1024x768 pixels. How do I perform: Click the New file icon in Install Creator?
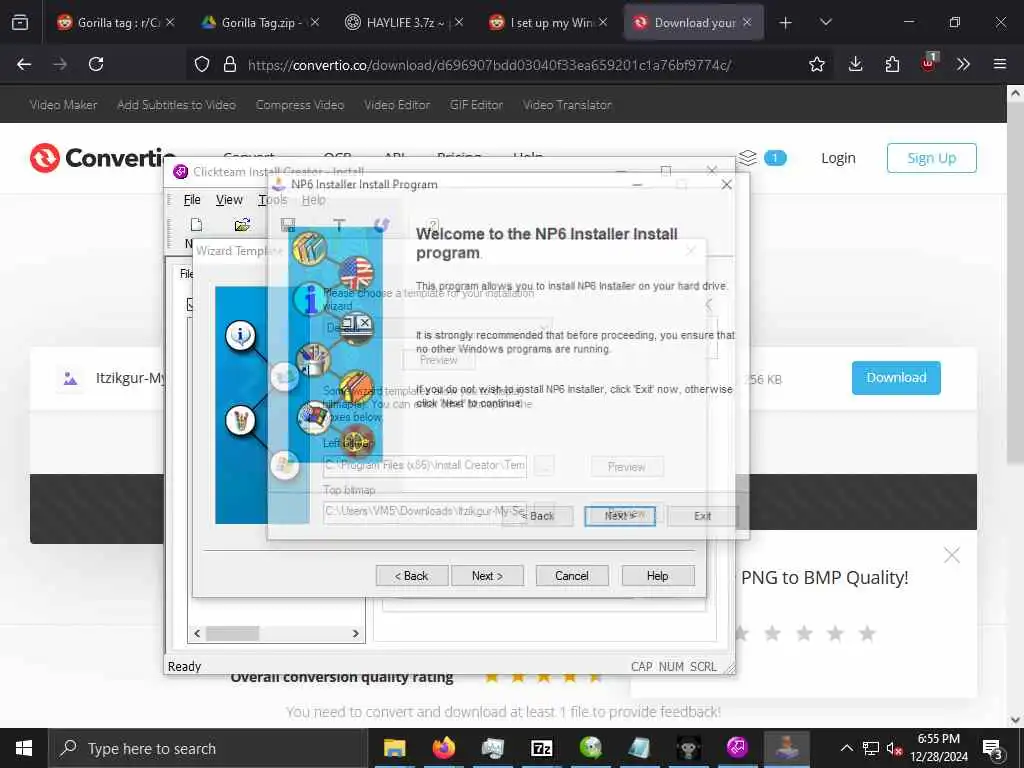[196, 225]
